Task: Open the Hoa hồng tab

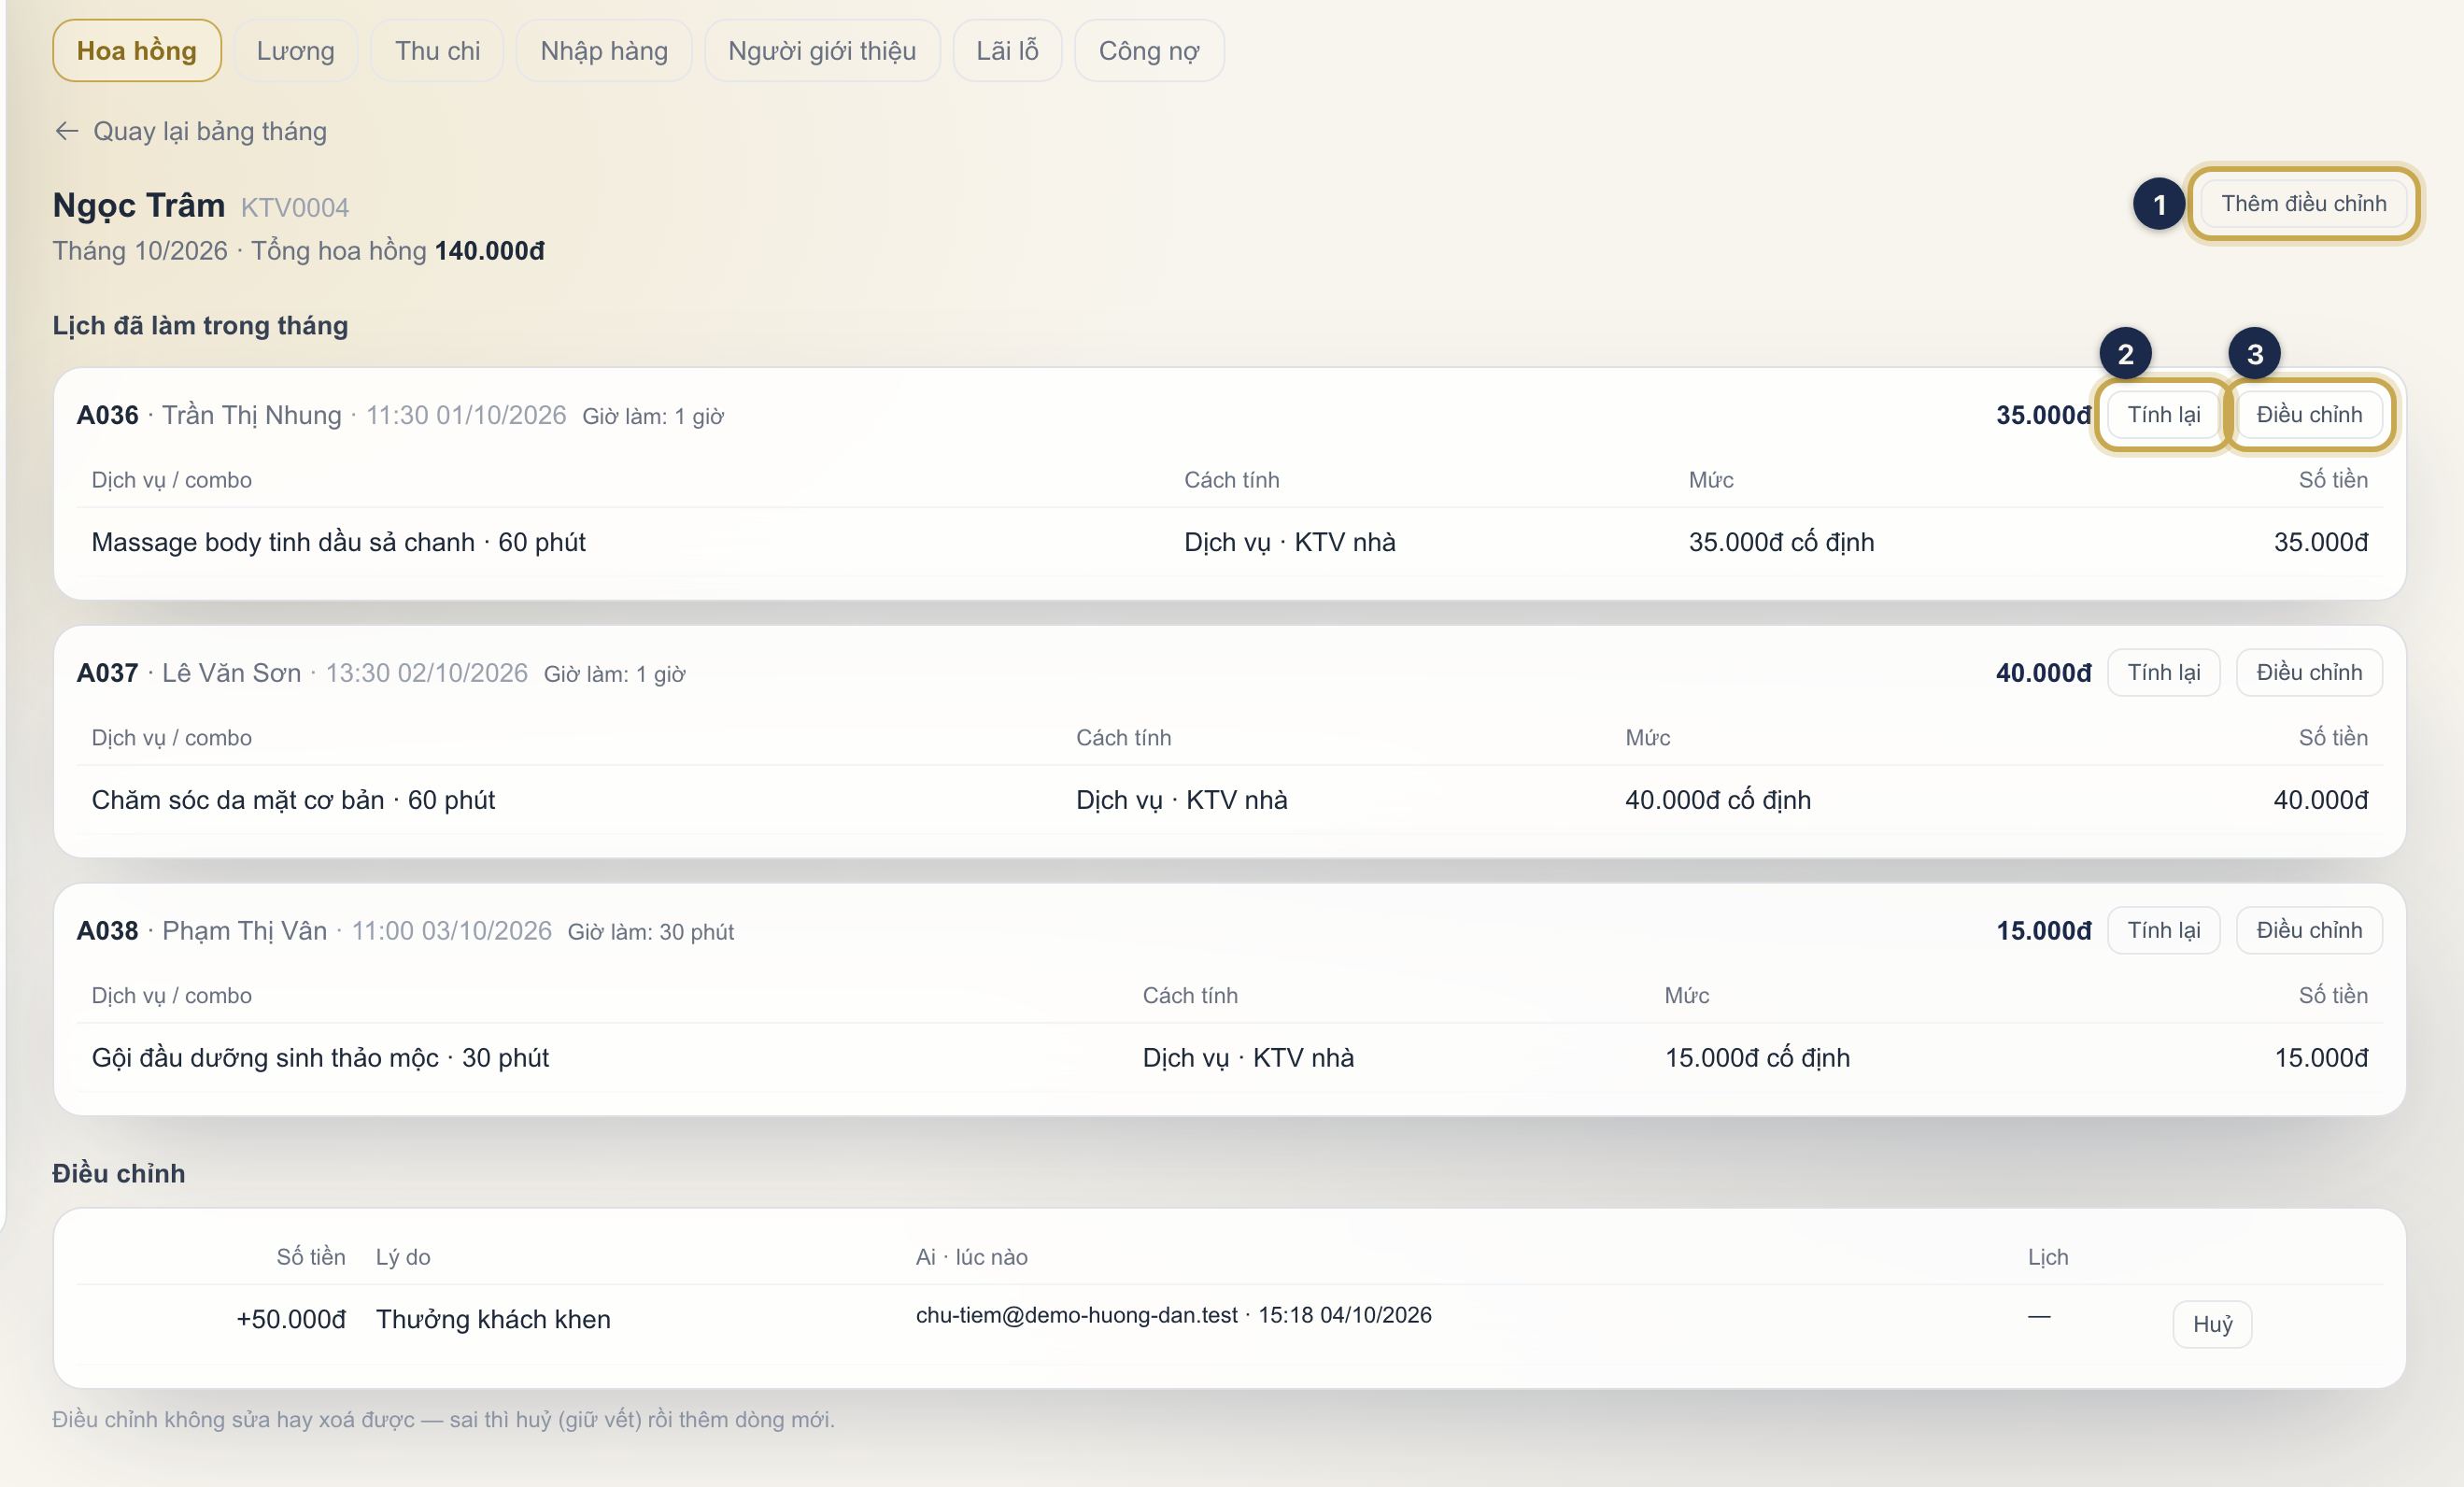Action: click(137, 51)
